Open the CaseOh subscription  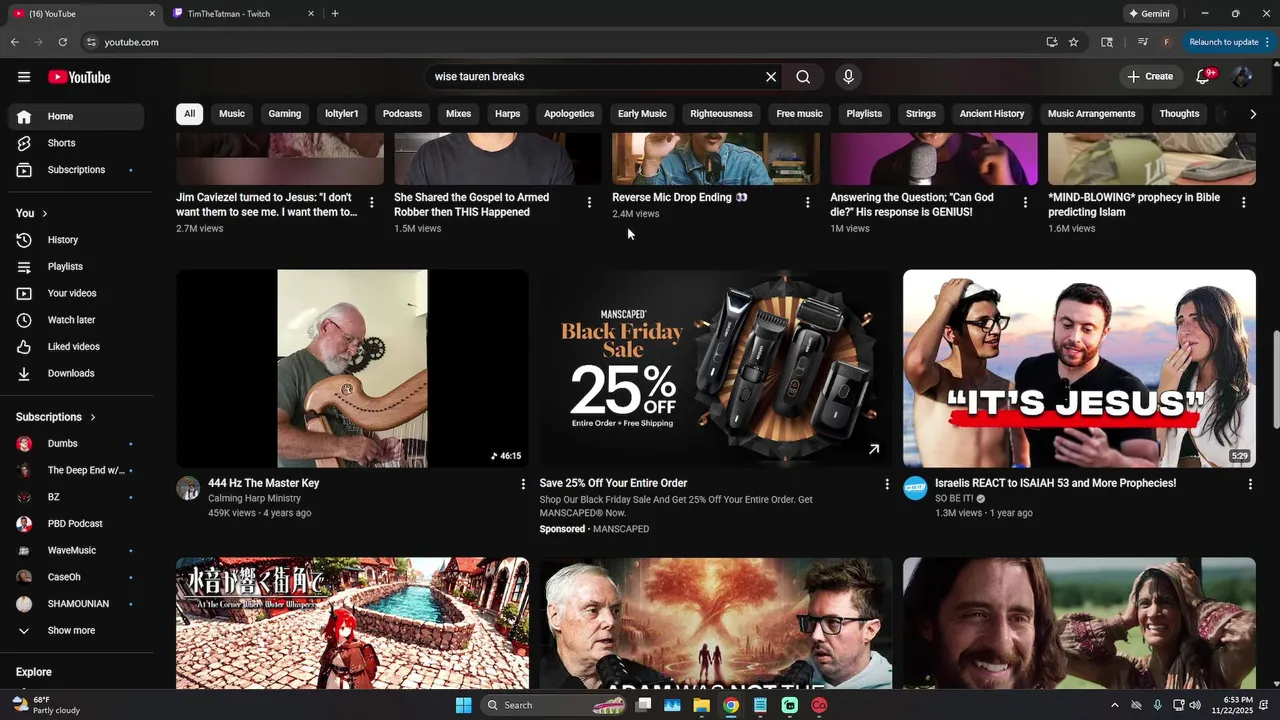coord(76,577)
